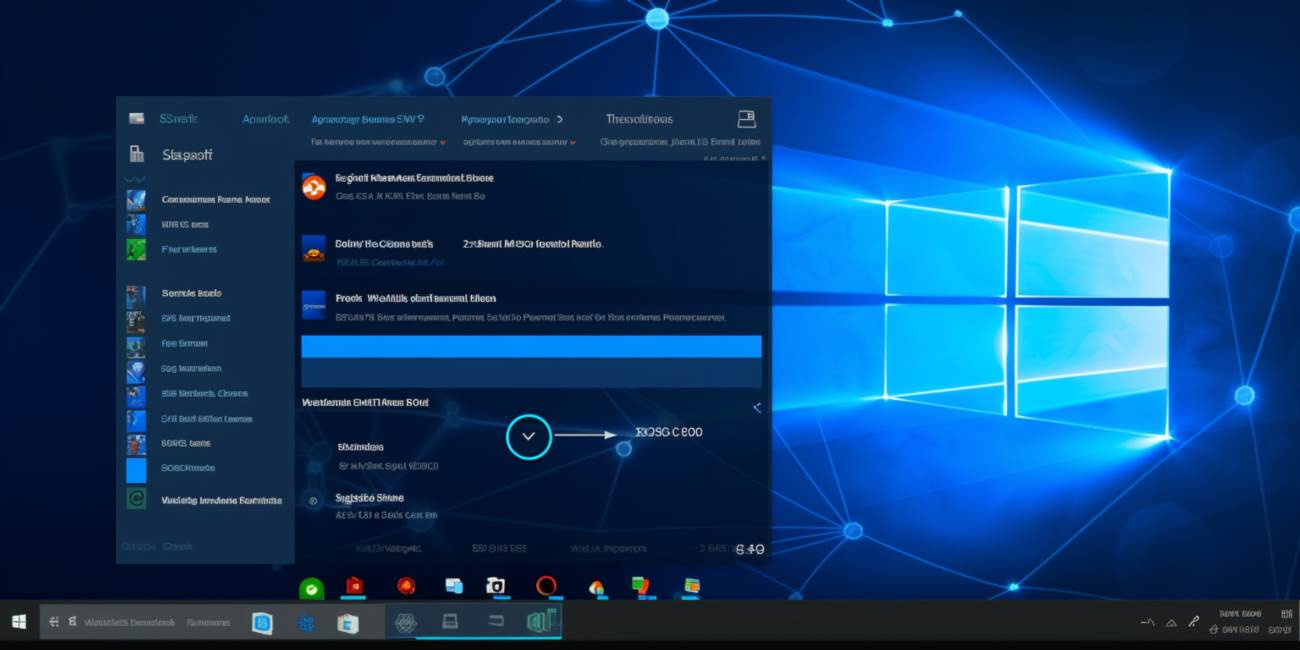Open the blue documents icon in the dock row
The width and height of the screenshot is (1300, 650).
[455, 586]
